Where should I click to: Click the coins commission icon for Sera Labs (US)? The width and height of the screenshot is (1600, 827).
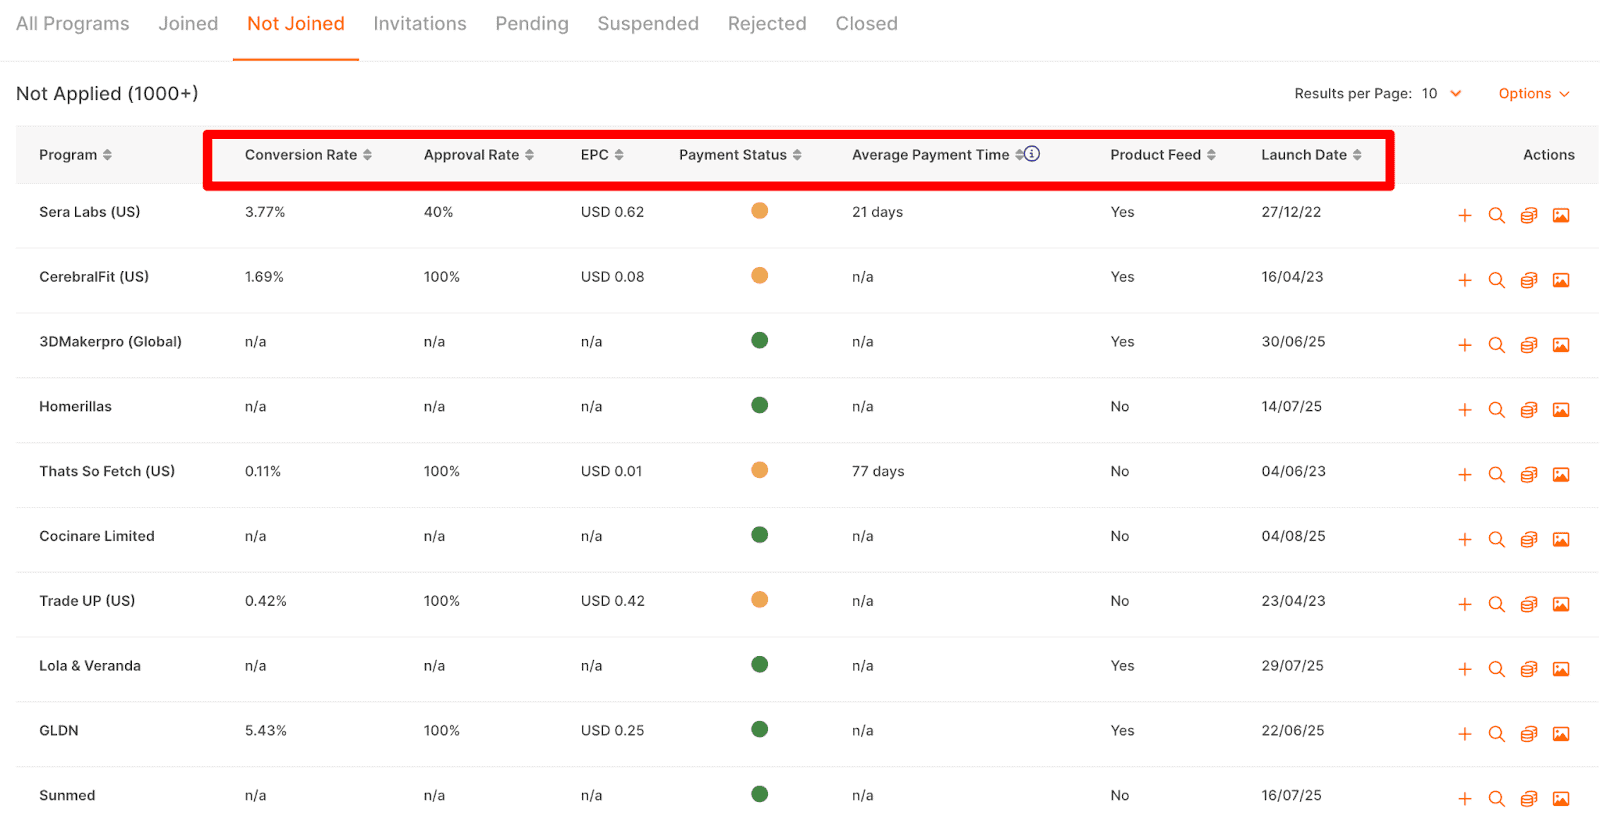point(1529,216)
